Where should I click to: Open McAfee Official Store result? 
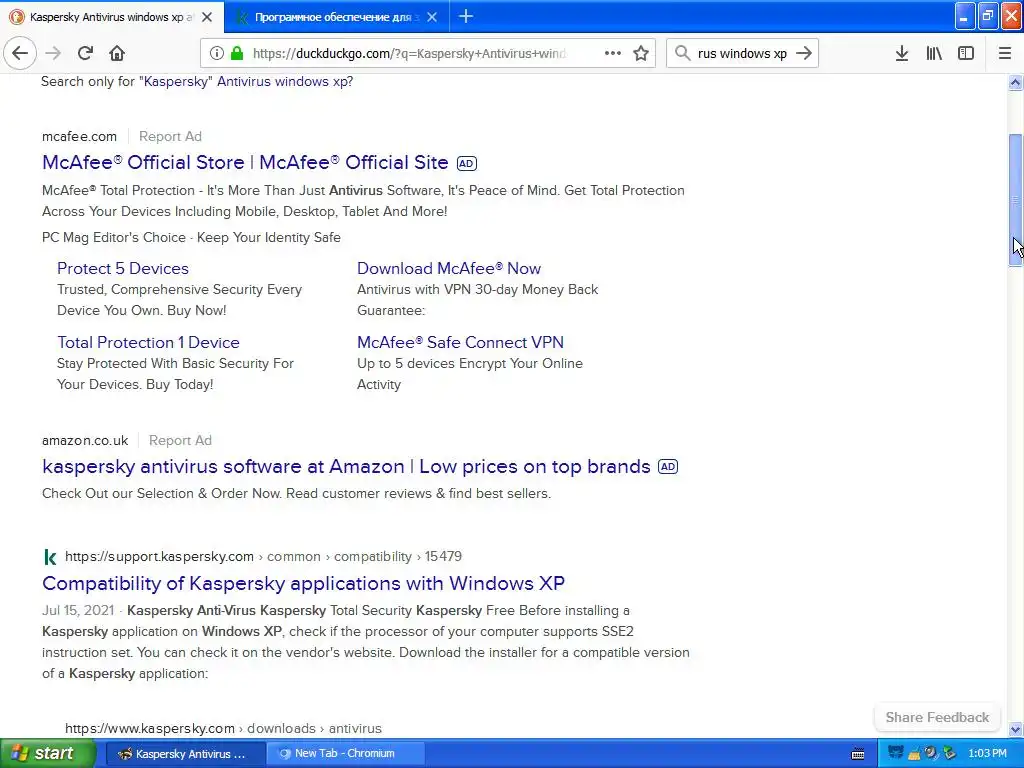[x=245, y=162]
